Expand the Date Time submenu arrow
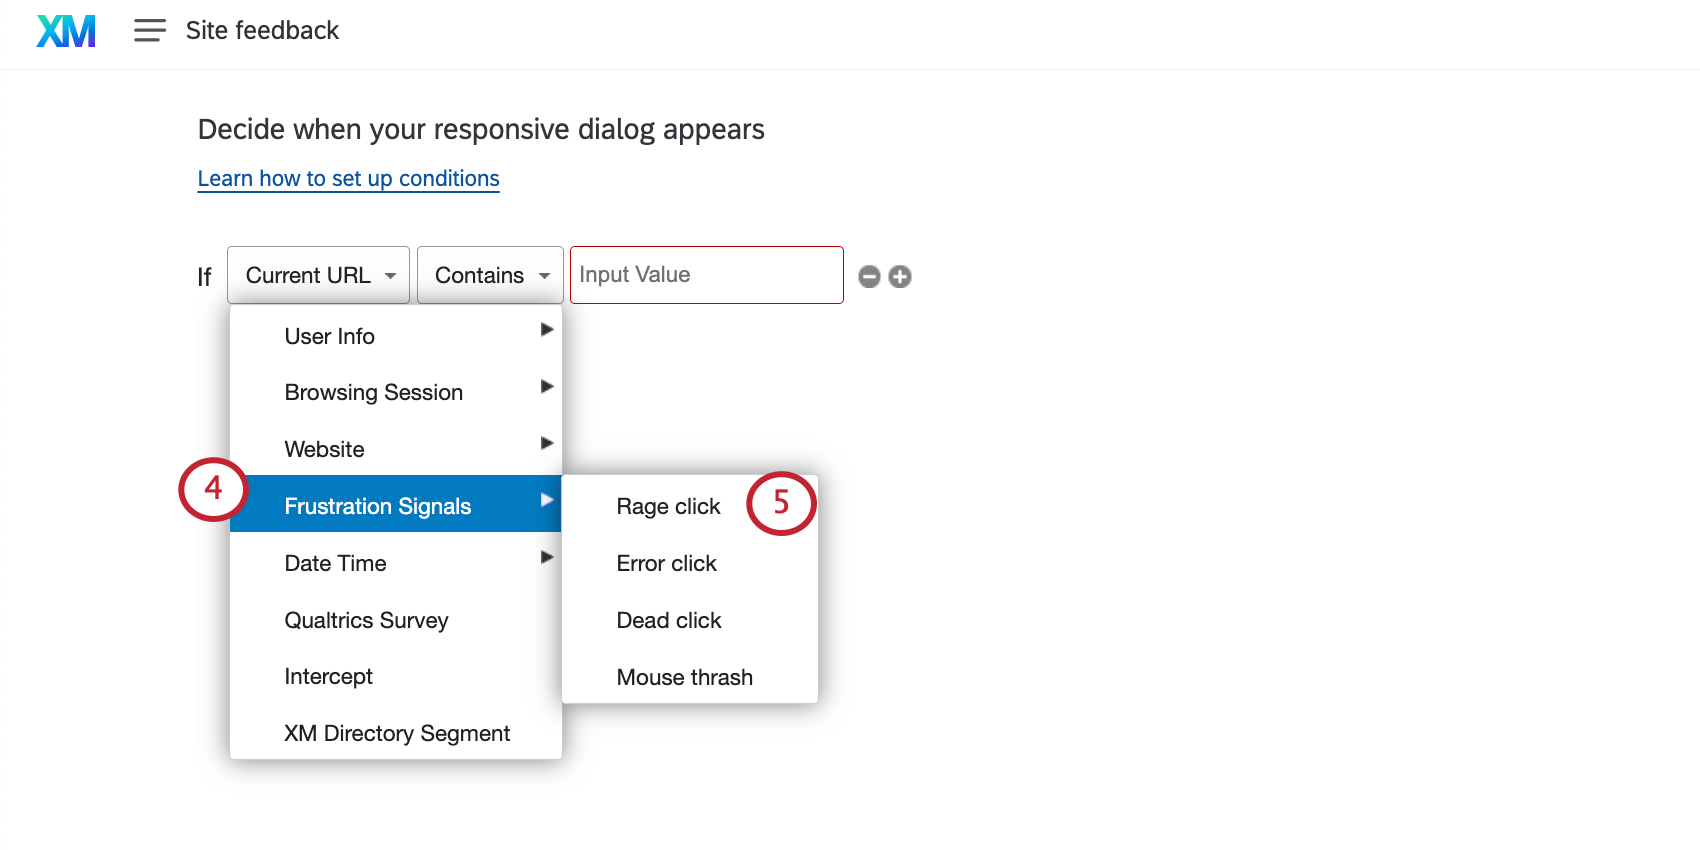Screen dimensions: 1700x850 tap(546, 557)
